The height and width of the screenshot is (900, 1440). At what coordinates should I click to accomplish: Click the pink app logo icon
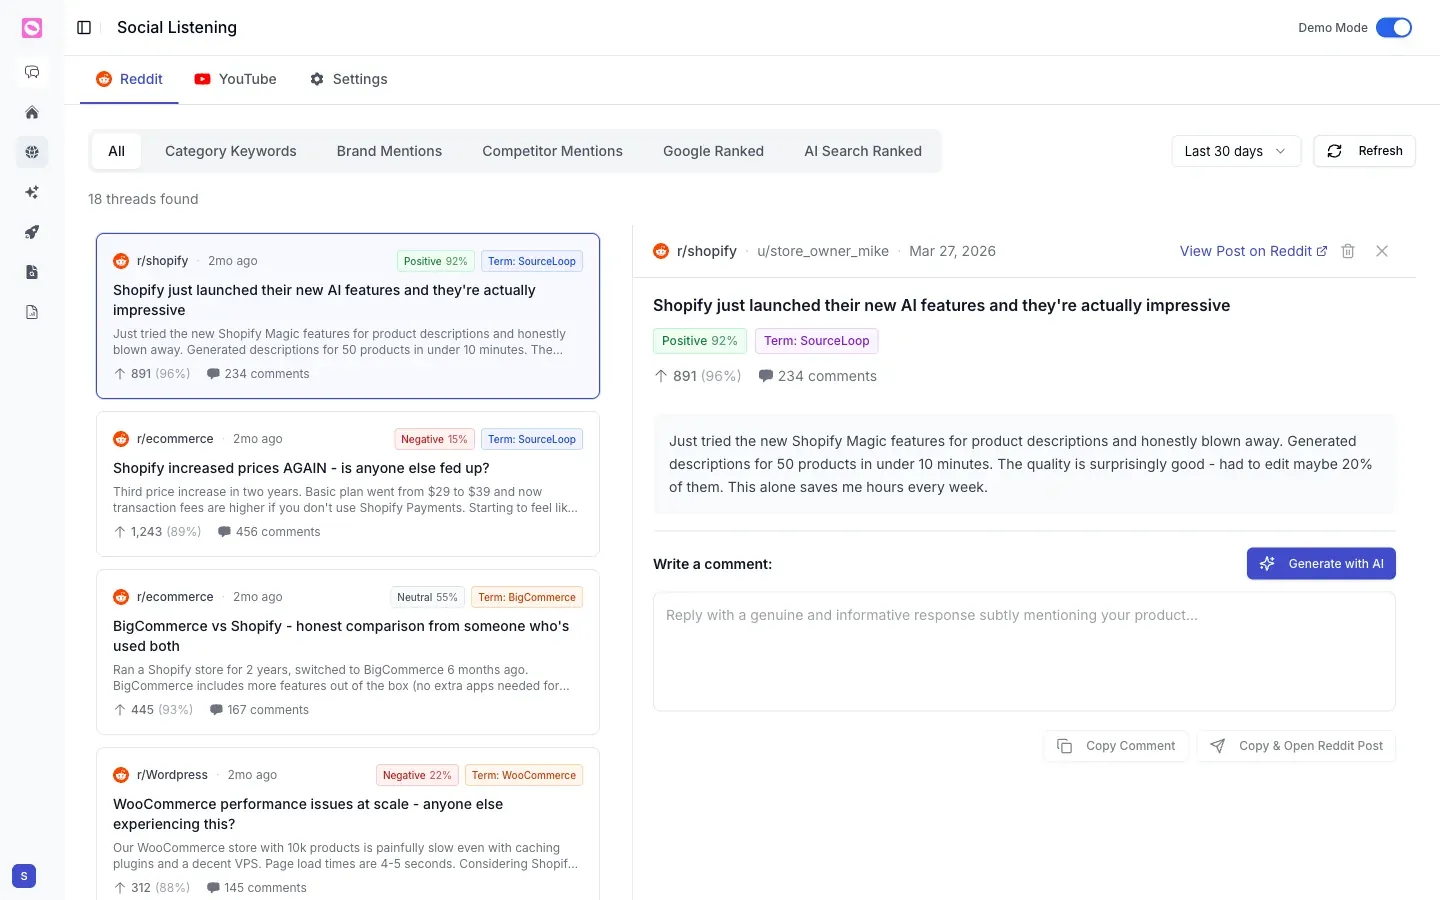coord(32,28)
